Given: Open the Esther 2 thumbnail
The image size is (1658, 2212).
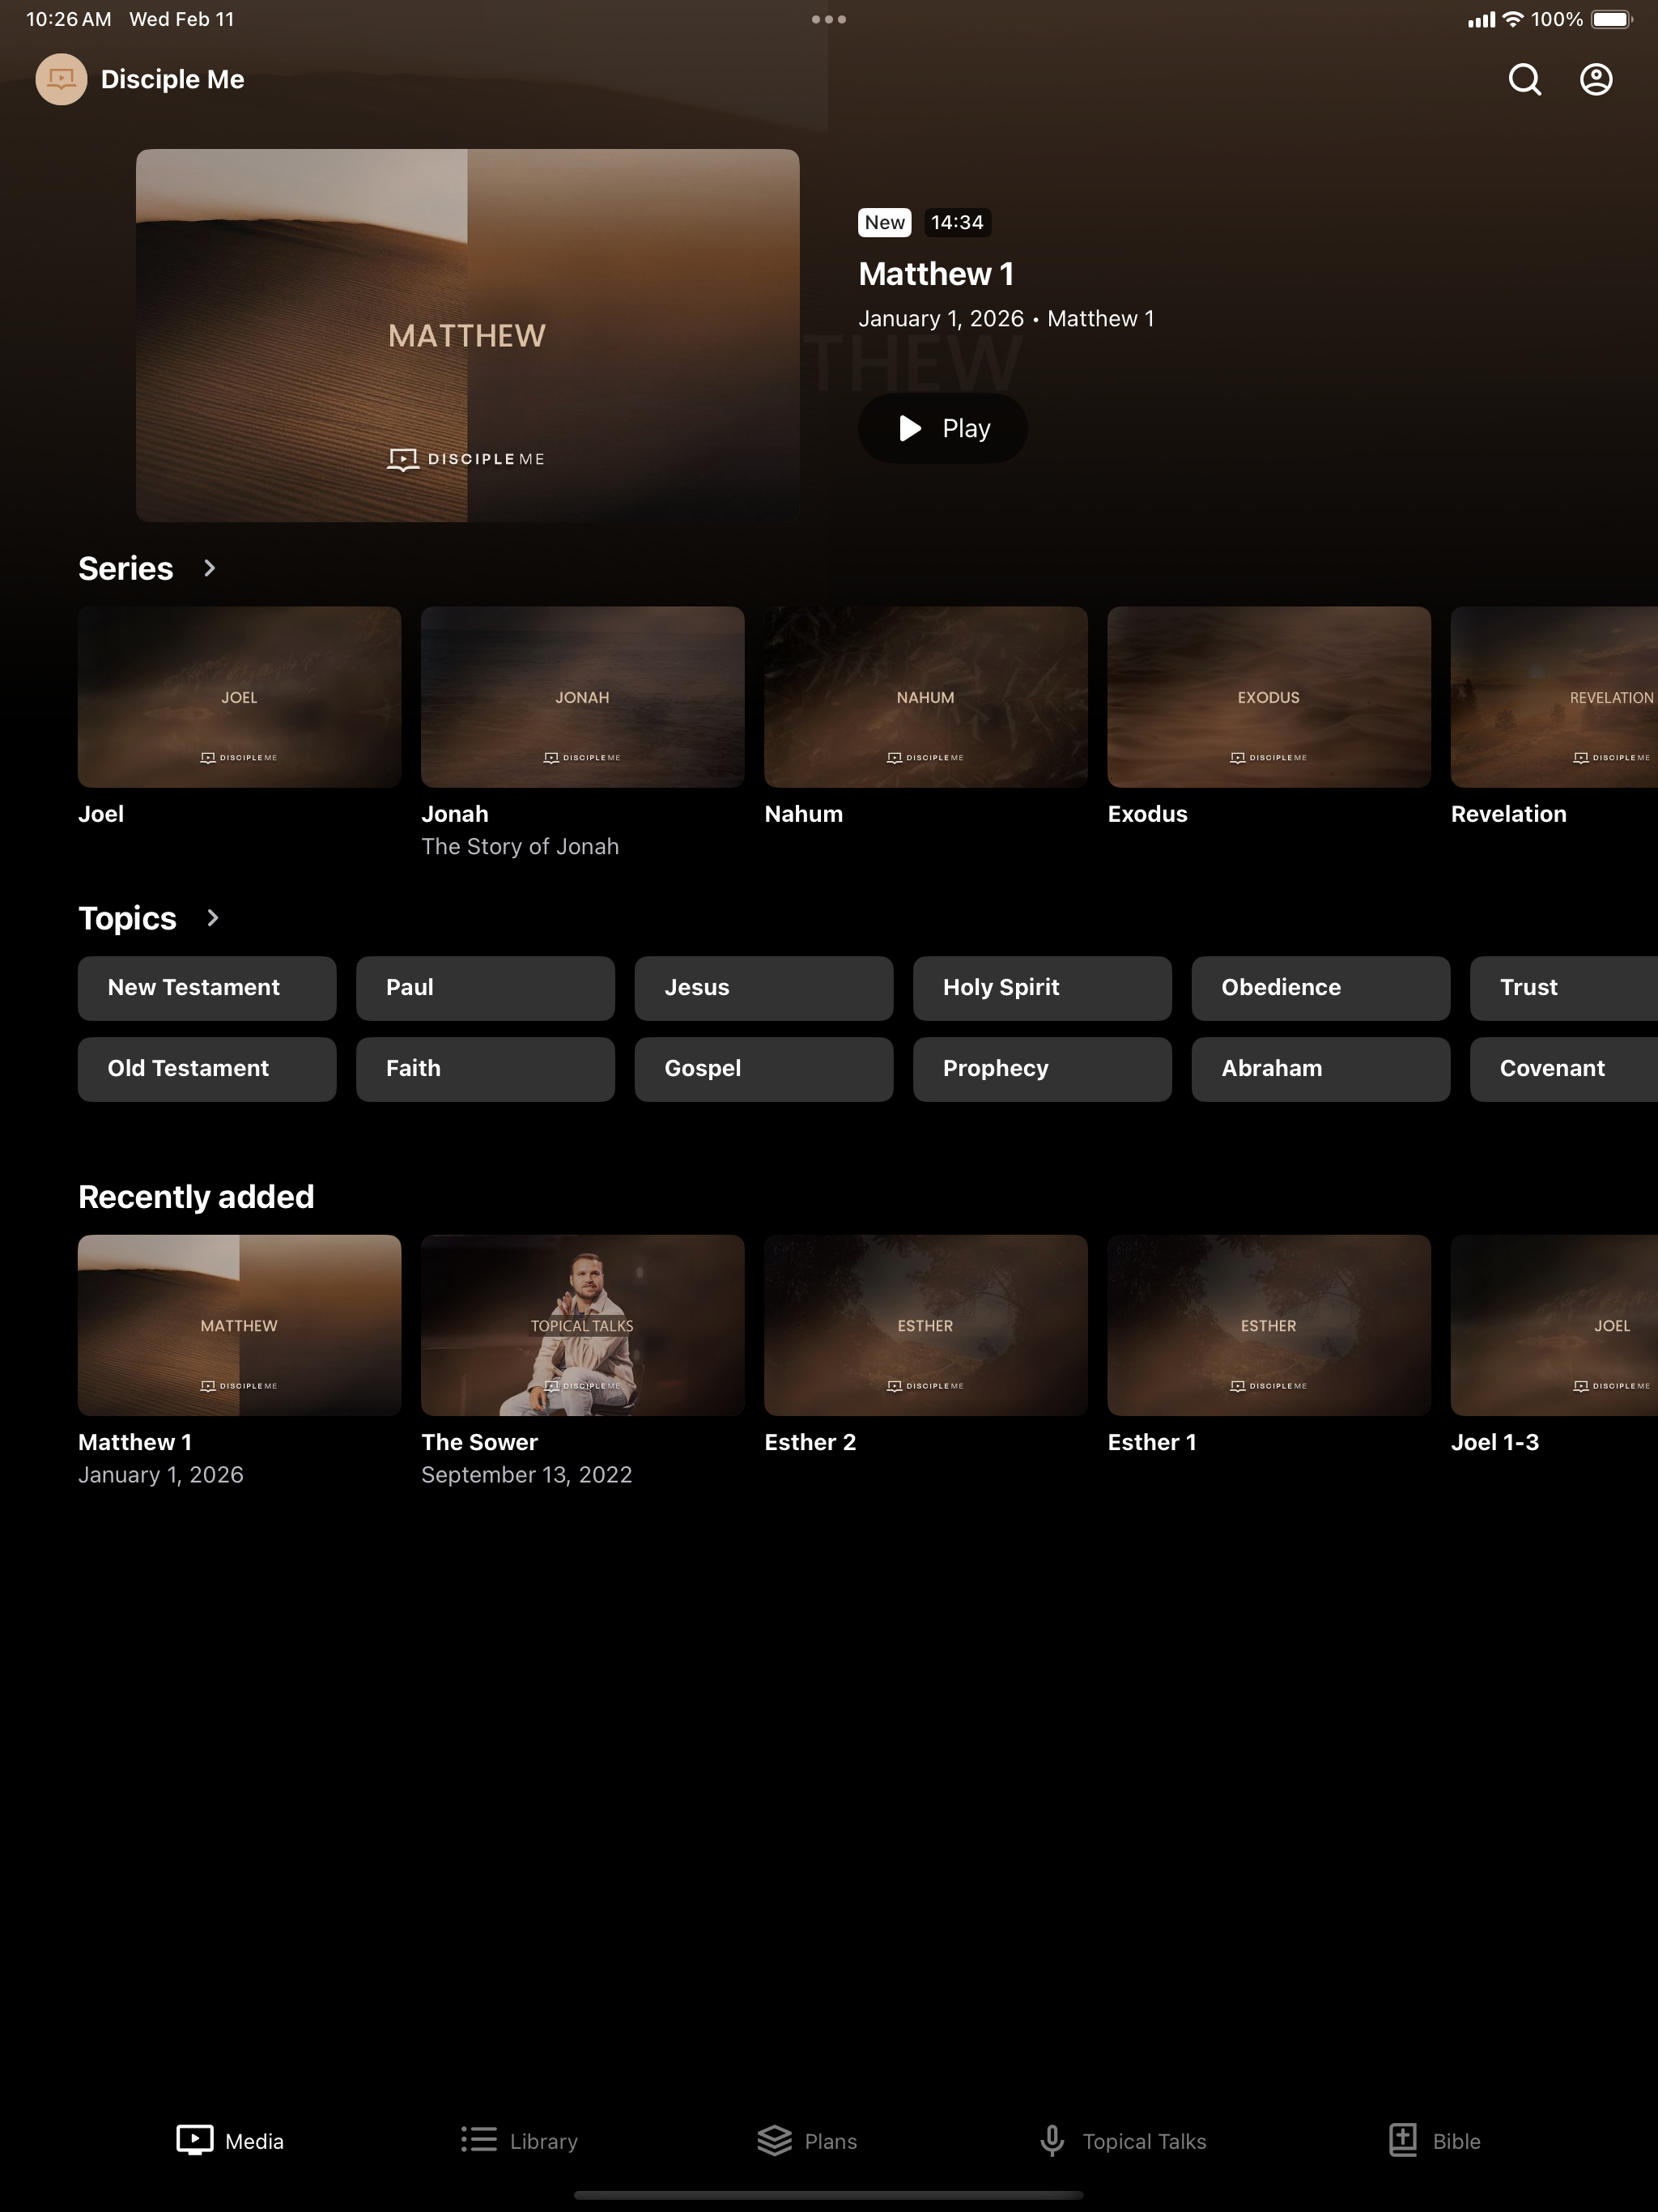Looking at the screenshot, I should point(925,1325).
